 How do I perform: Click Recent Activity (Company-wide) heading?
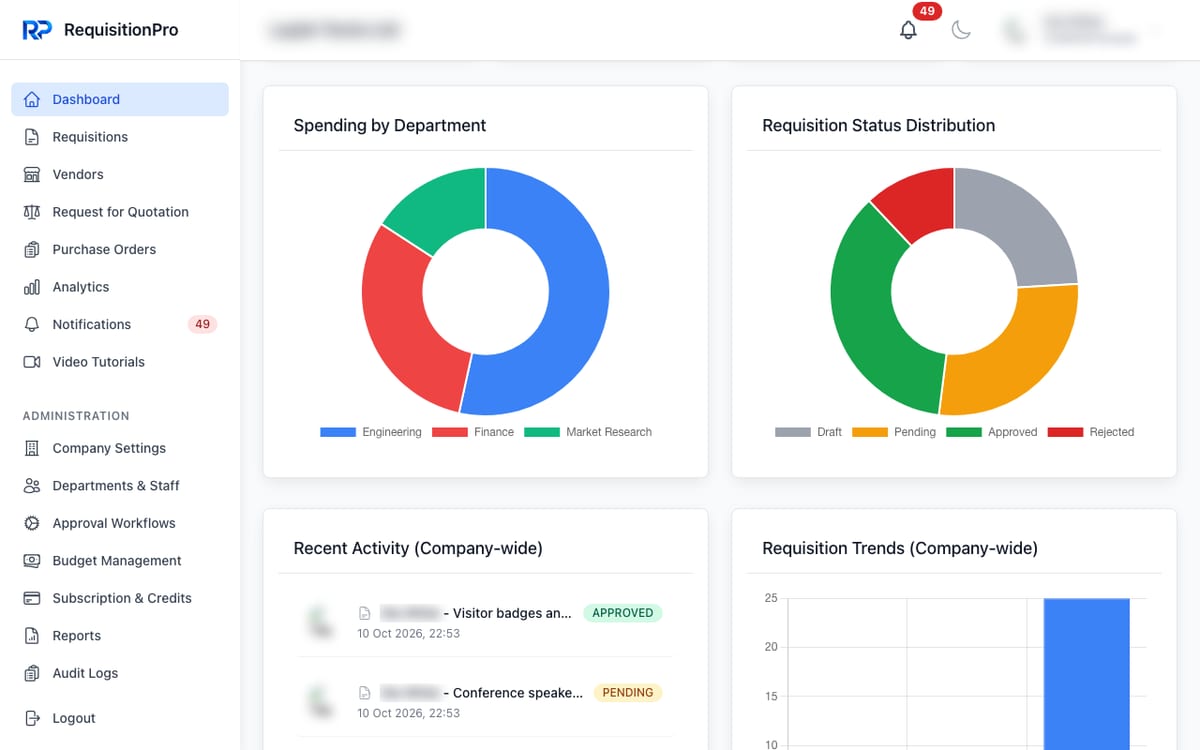click(x=418, y=548)
